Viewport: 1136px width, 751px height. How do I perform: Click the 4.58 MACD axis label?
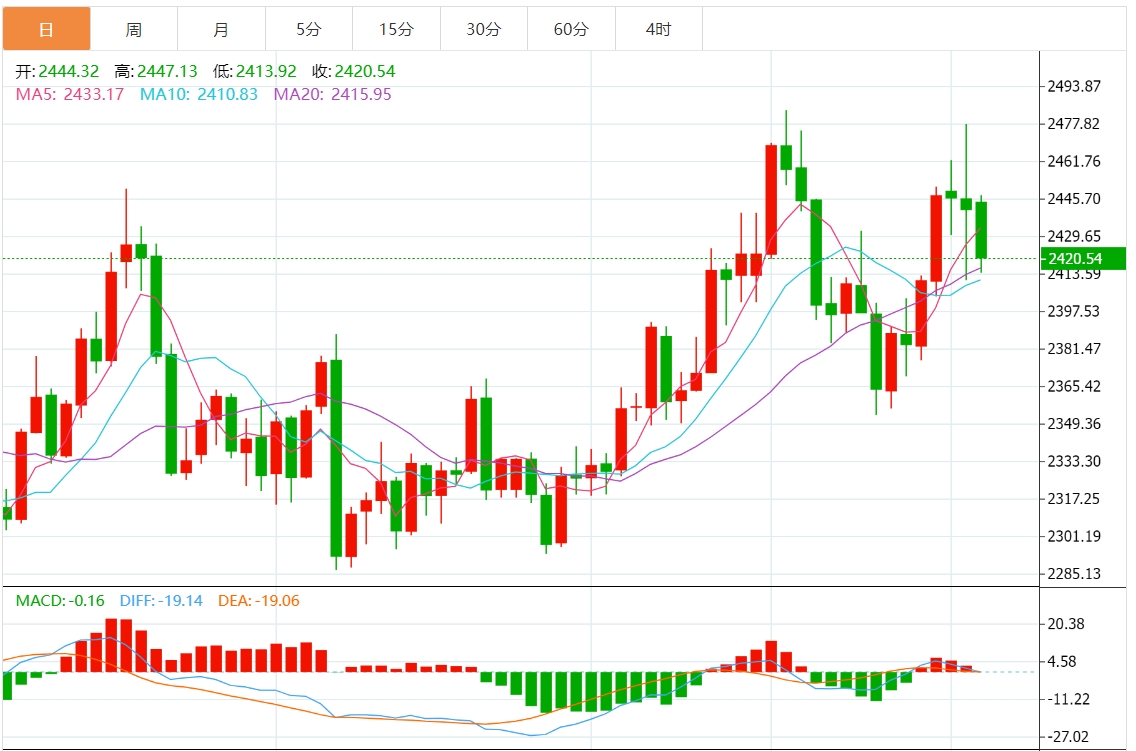[1062, 661]
